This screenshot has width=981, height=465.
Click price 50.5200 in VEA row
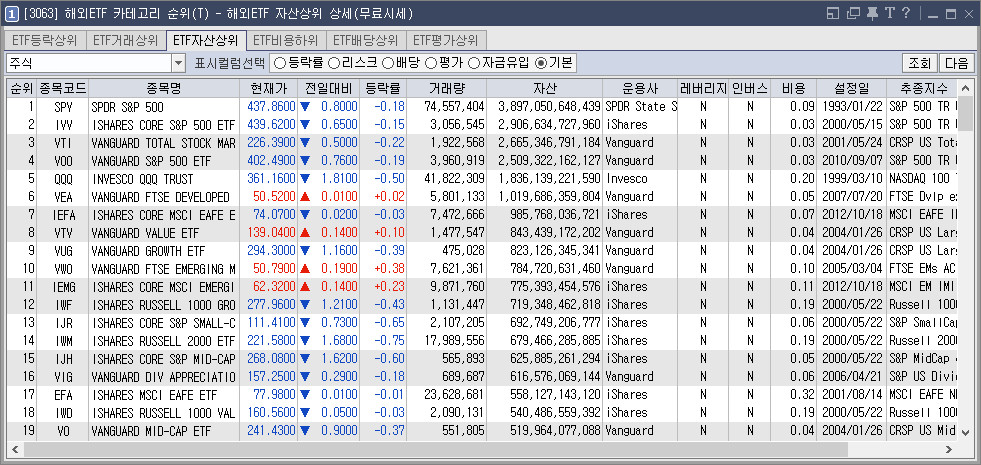tap(273, 197)
